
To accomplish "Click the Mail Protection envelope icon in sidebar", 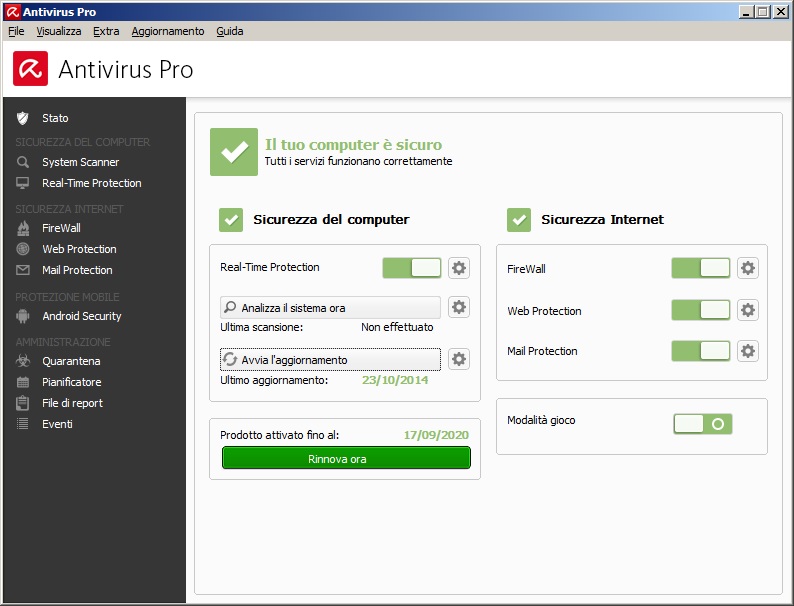I will coord(23,270).
